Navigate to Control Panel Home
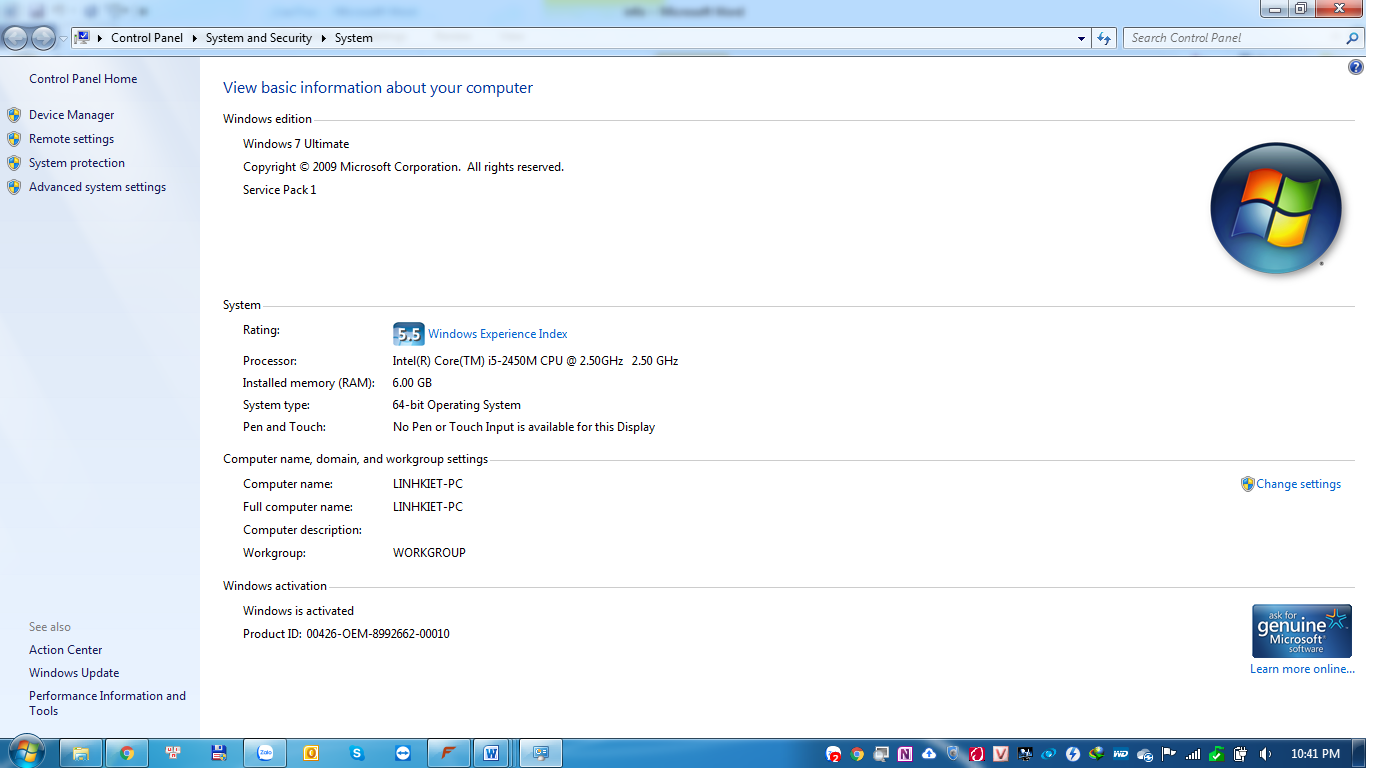The image size is (1374, 768). (x=83, y=79)
